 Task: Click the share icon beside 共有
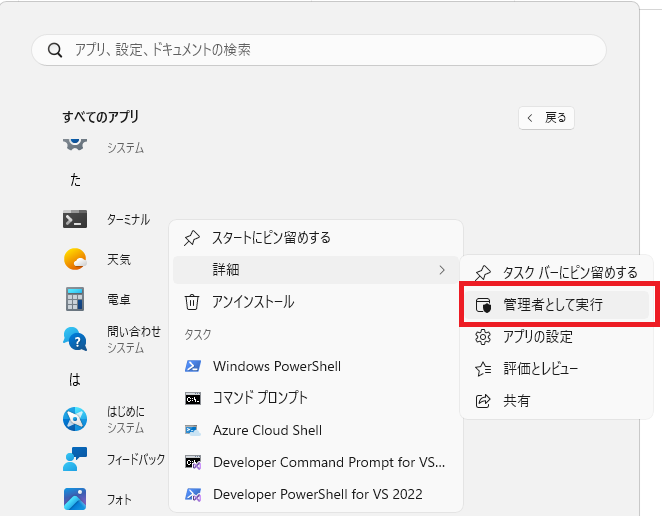pos(483,401)
